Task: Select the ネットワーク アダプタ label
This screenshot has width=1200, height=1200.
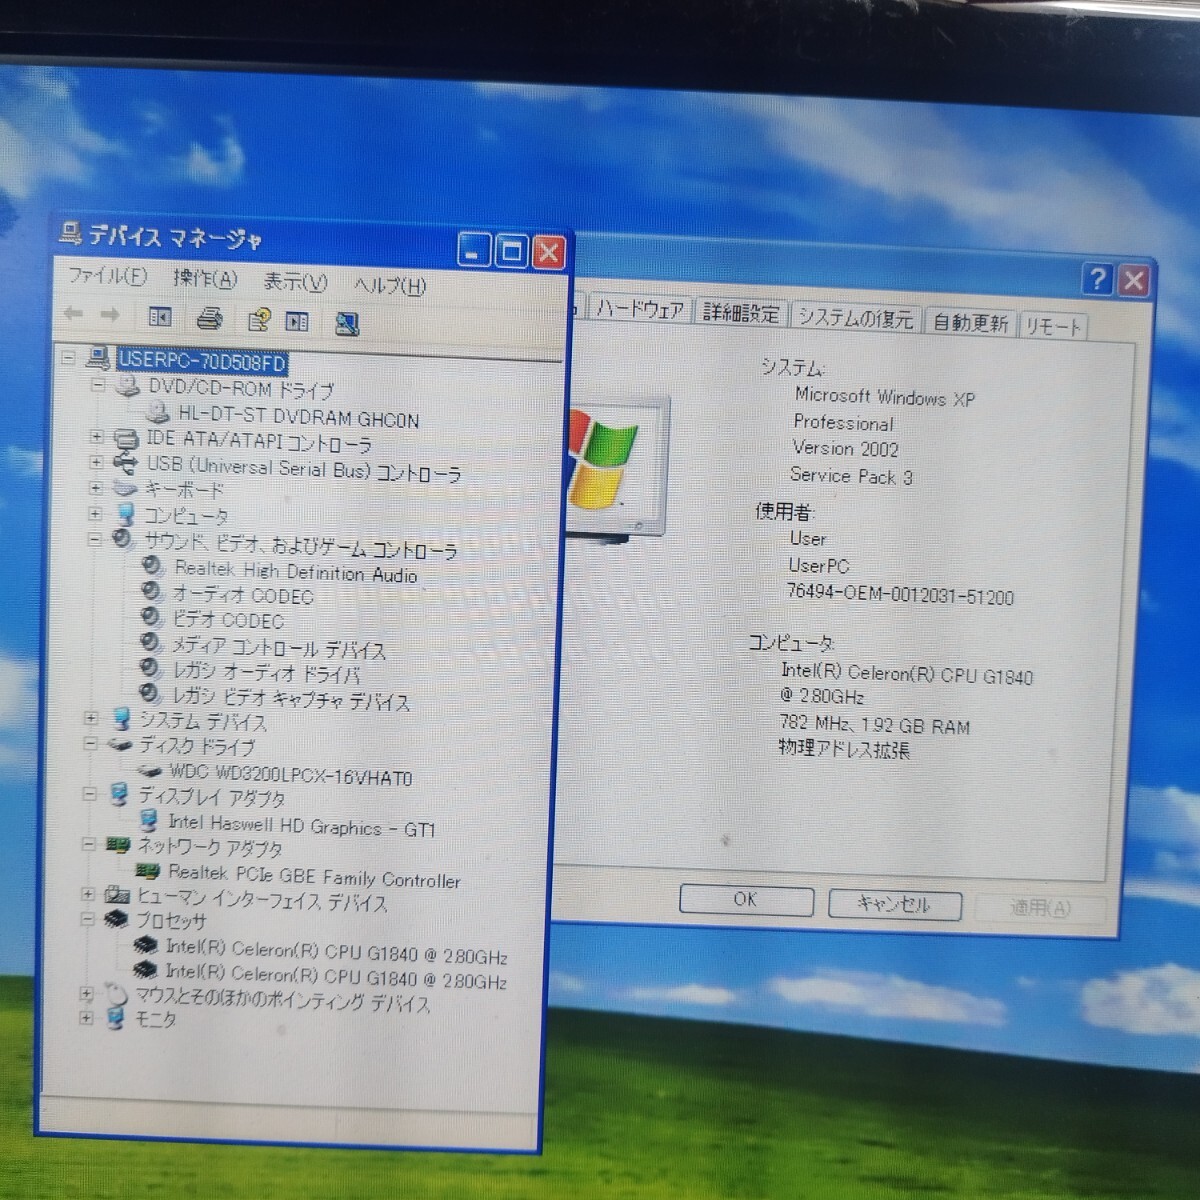Action: (210, 847)
